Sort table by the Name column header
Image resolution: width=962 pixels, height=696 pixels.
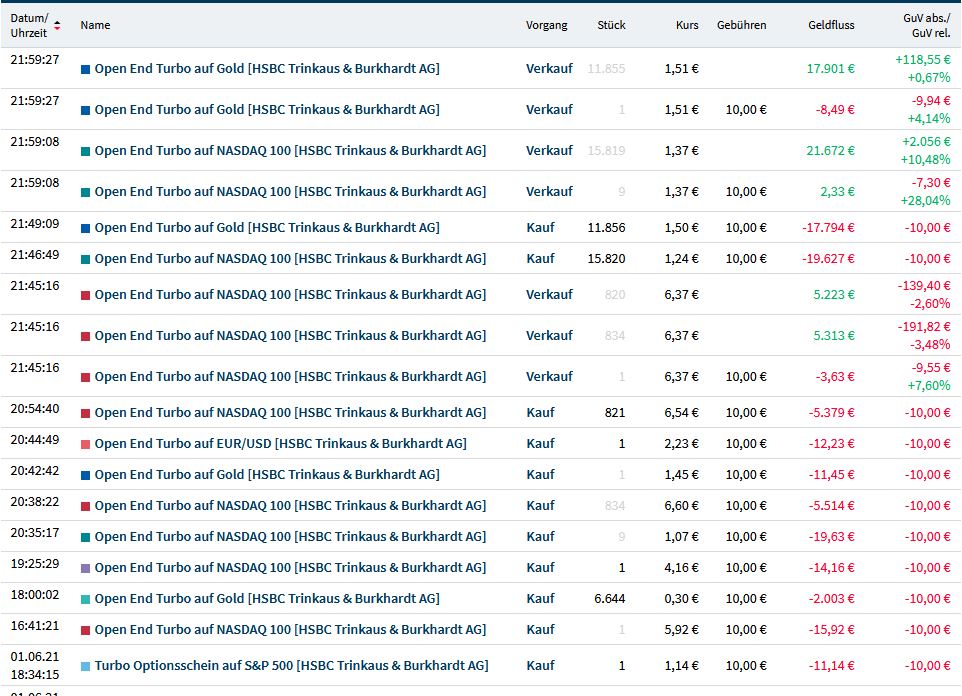tap(95, 25)
